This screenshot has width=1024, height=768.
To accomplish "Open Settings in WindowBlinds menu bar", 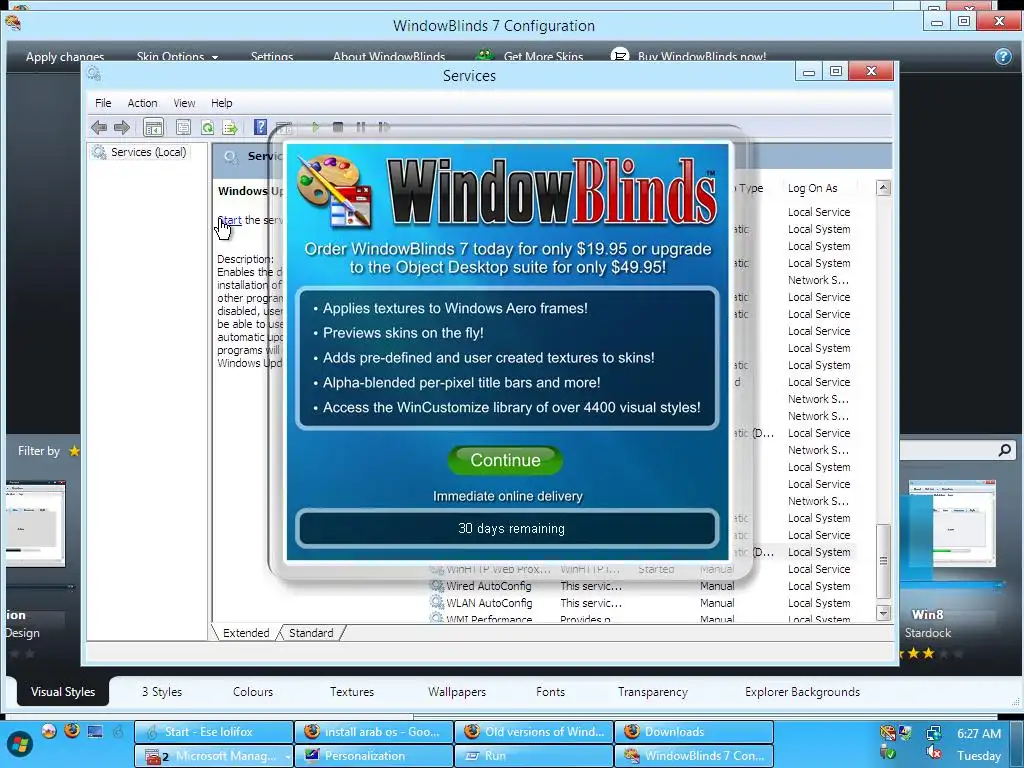I will click(x=272, y=56).
